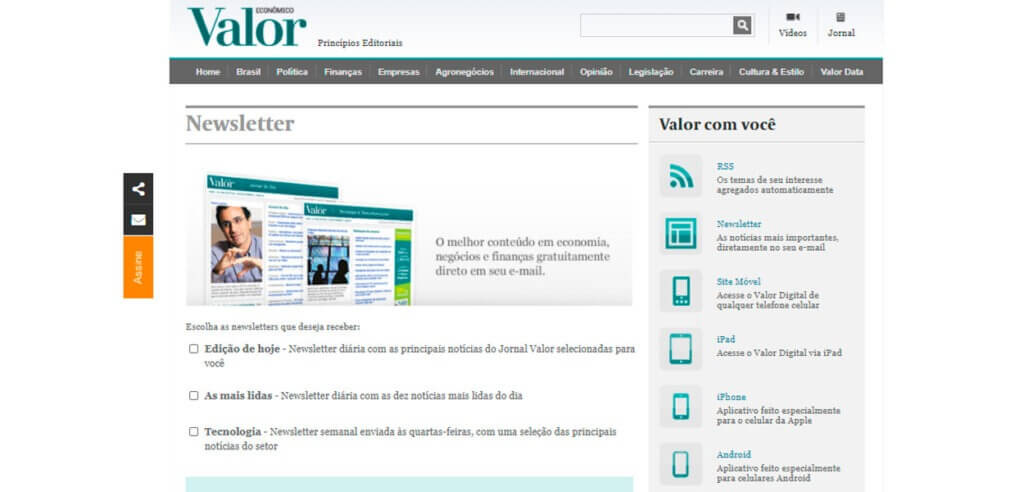Open the Internacional menu item

[537, 72]
